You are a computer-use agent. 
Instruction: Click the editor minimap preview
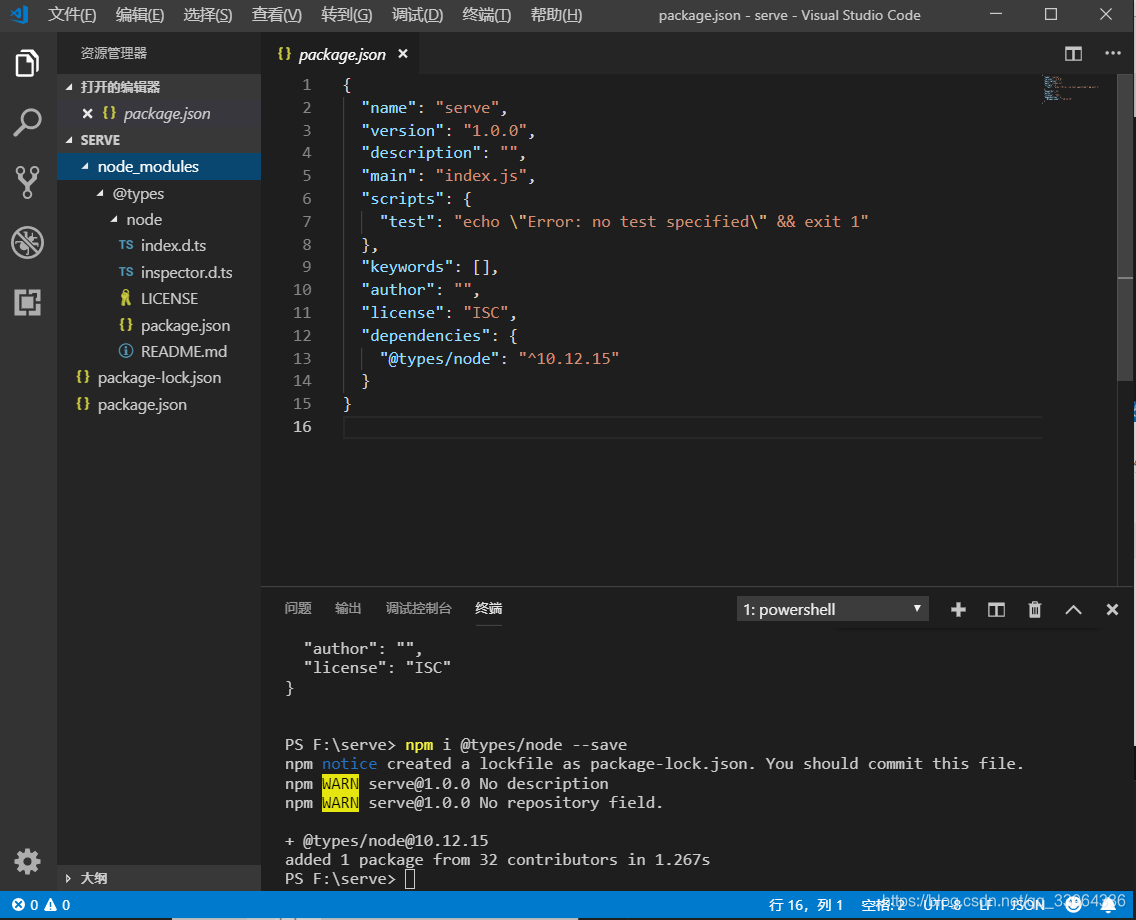[1071, 88]
